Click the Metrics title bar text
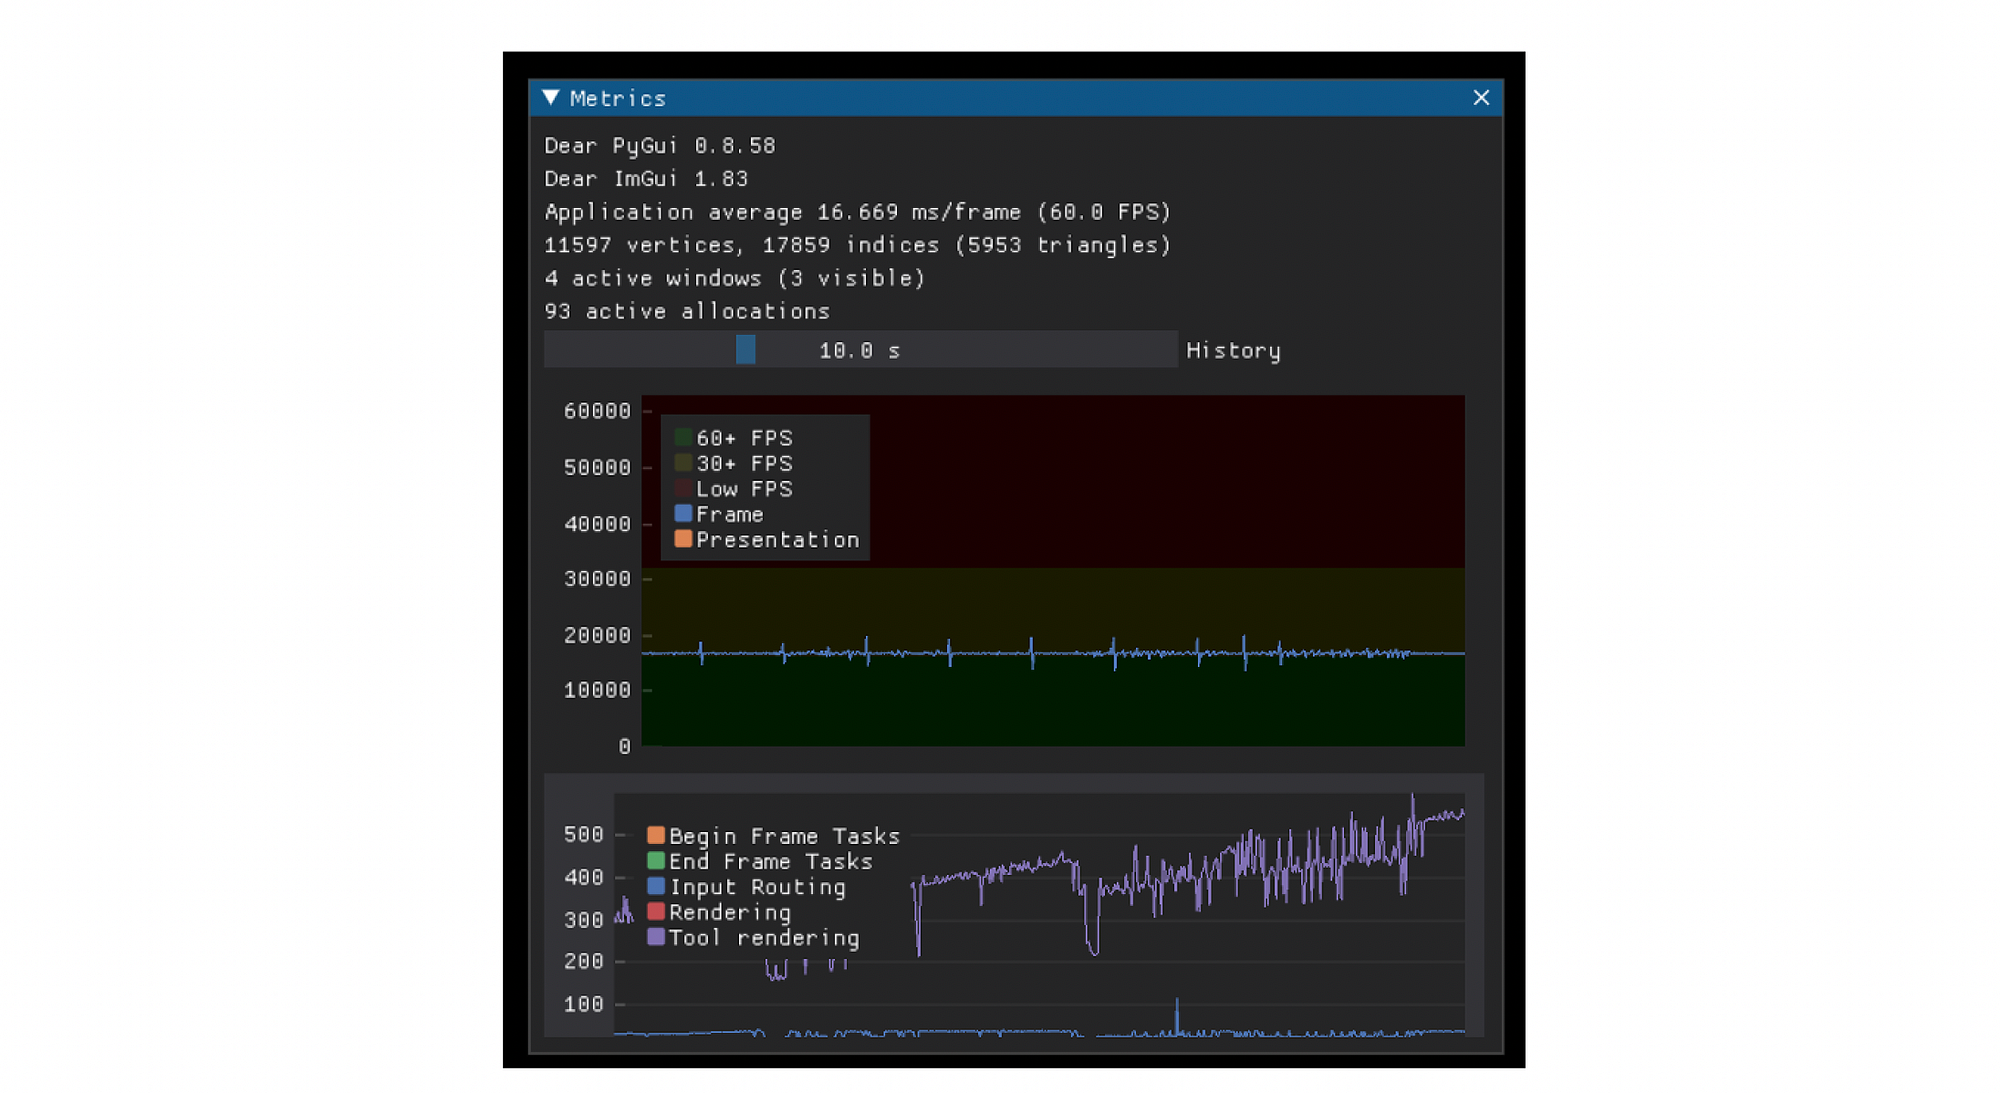The image size is (2000, 1093). click(618, 98)
